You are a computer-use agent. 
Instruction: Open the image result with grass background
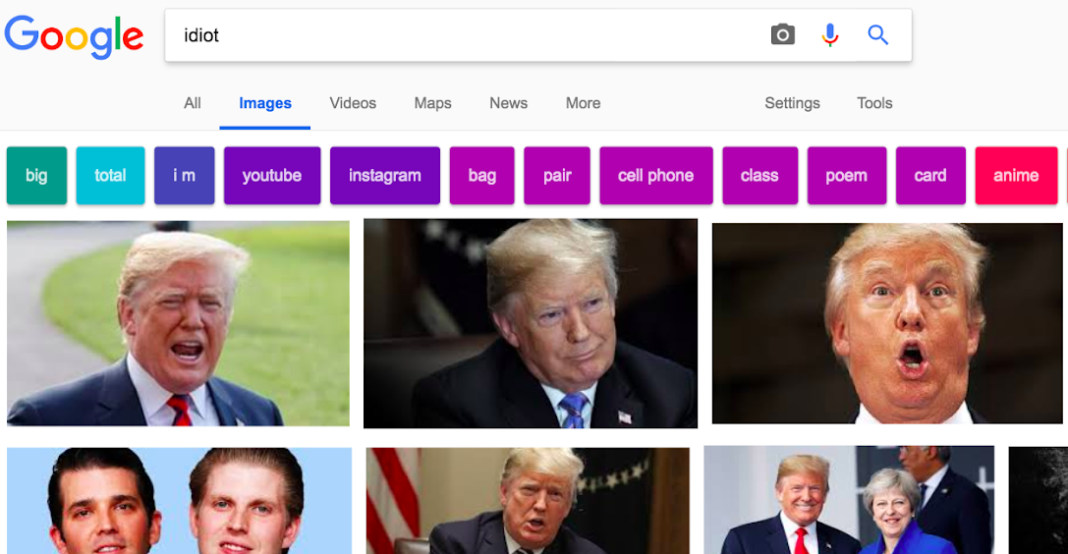click(178, 323)
